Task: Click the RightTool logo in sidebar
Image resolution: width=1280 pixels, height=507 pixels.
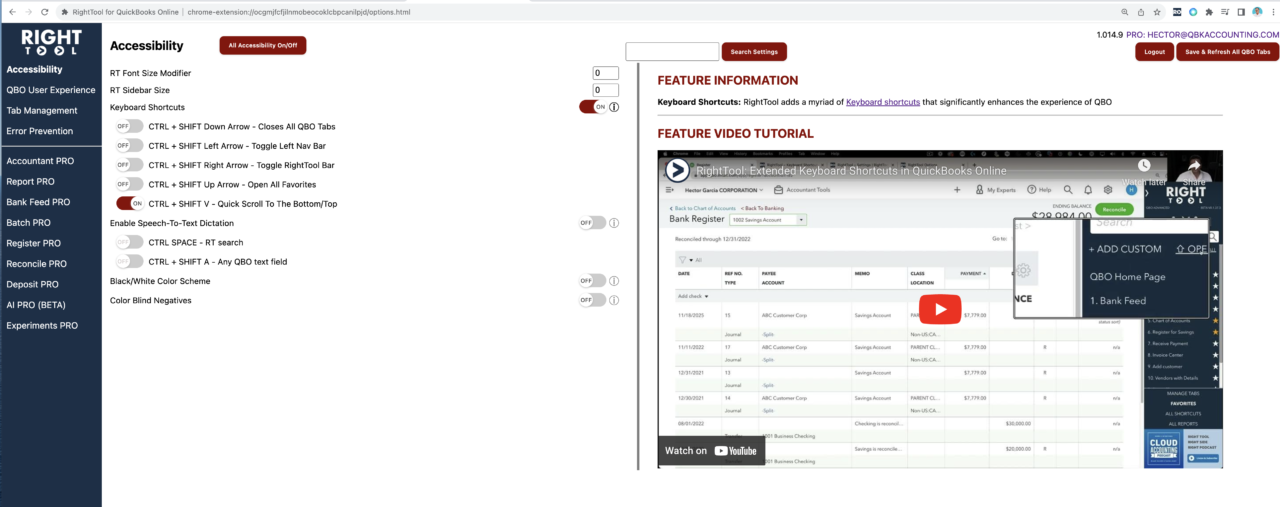Action: coord(51,43)
